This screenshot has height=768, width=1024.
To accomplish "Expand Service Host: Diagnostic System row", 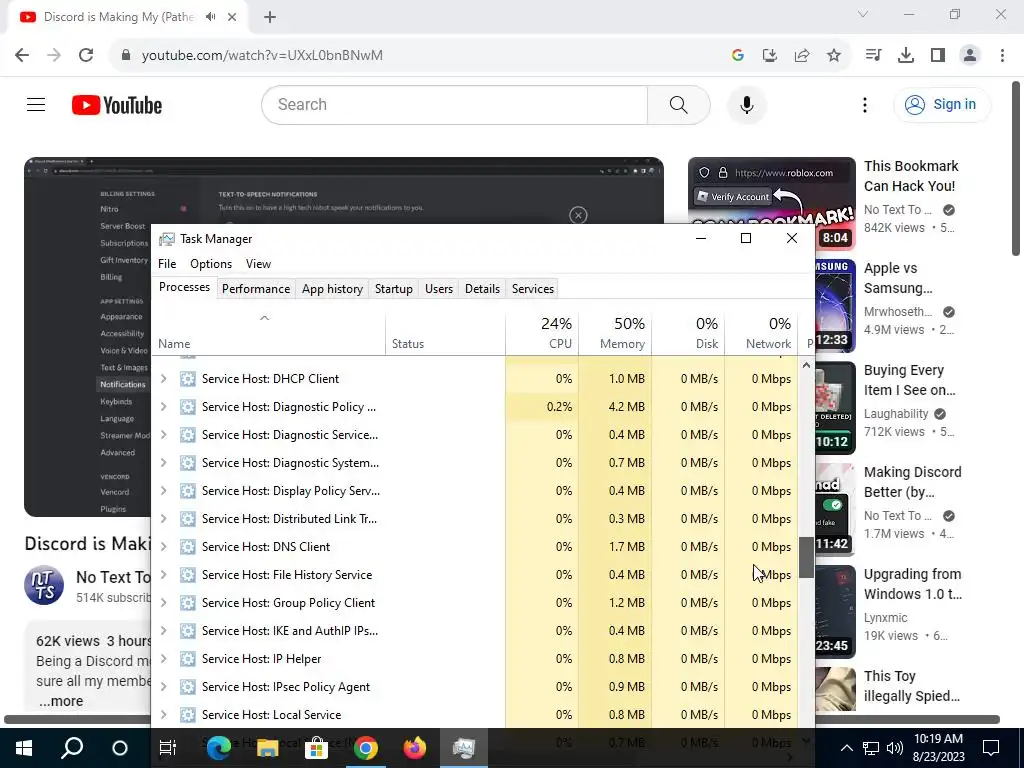I will tap(163, 463).
